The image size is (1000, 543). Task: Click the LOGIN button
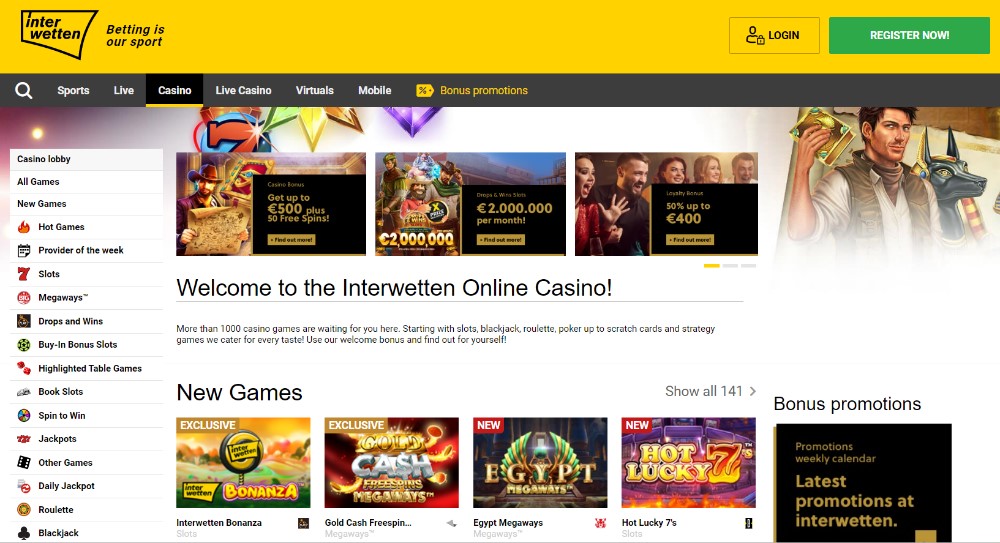coord(774,35)
